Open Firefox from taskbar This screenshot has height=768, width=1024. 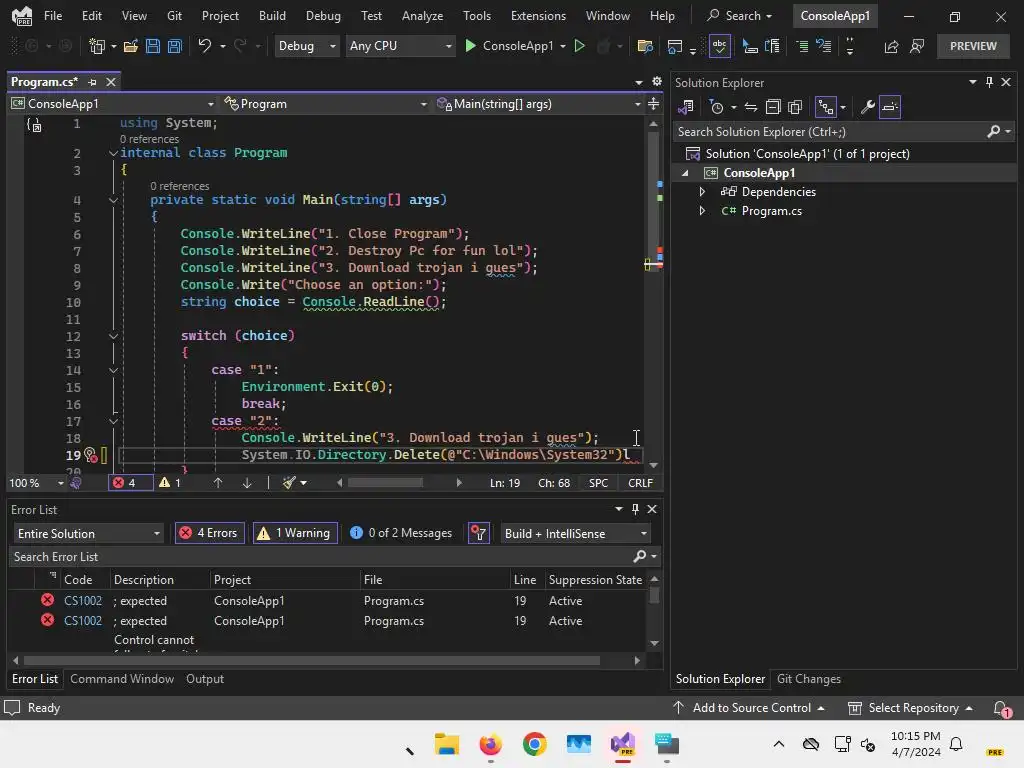[490, 744]
